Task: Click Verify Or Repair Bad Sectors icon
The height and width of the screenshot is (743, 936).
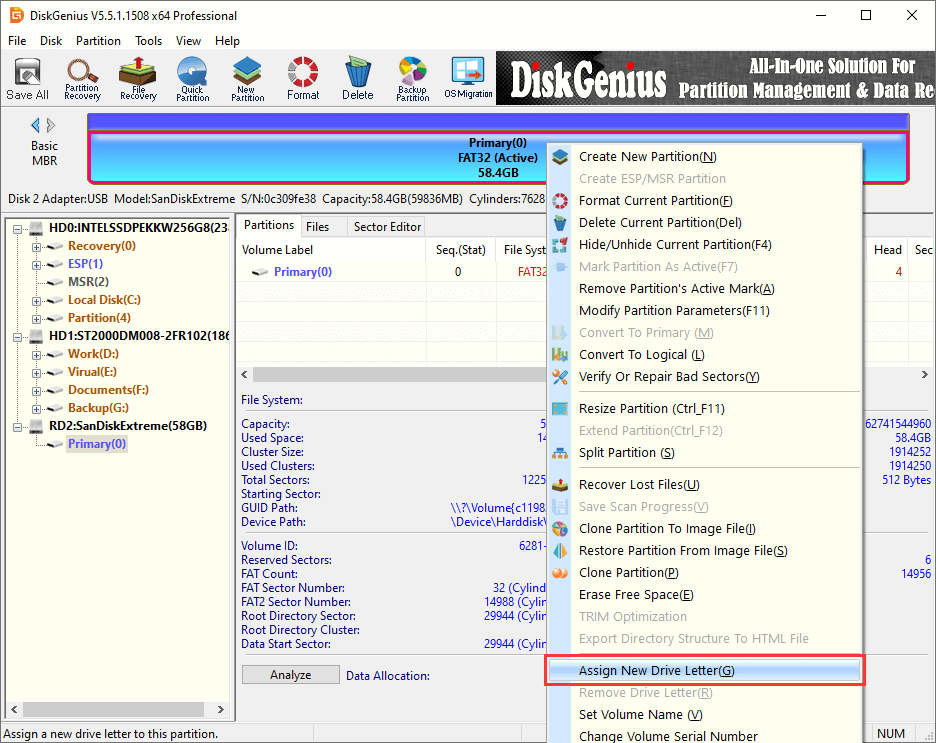Action: point(560,377)
